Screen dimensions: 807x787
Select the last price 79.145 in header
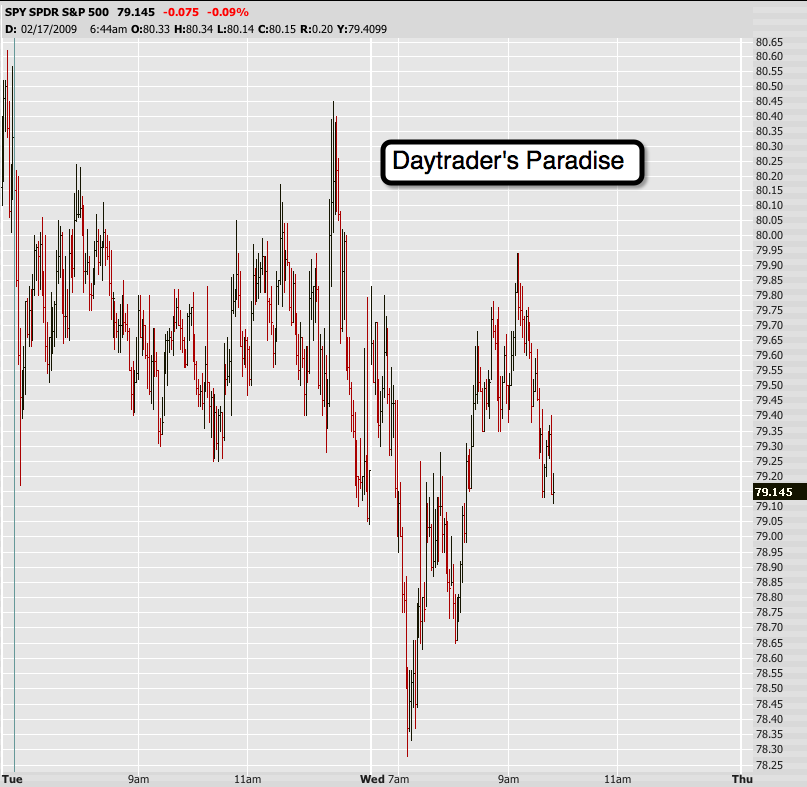pyautogui.click(x=136, y=12)
